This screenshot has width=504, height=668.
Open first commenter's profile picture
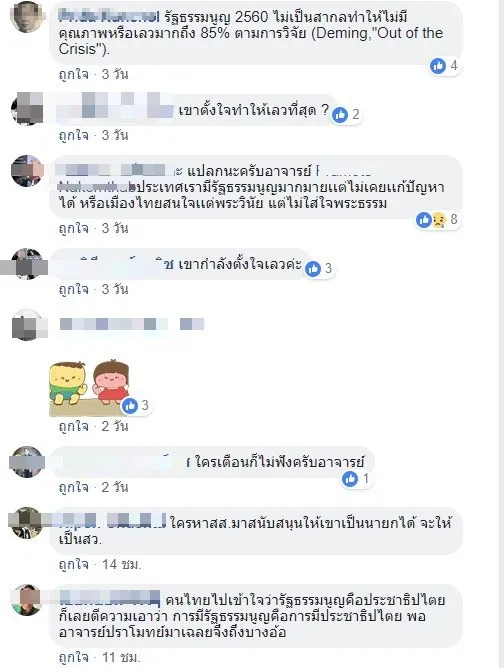(27, 17)
